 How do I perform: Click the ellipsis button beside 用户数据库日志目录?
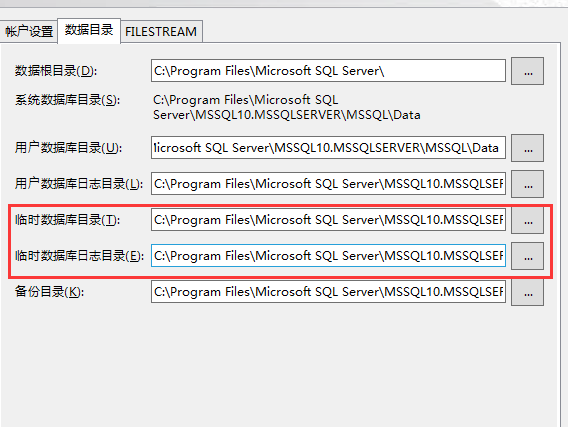pyautogui.click(x=527, y=184)
